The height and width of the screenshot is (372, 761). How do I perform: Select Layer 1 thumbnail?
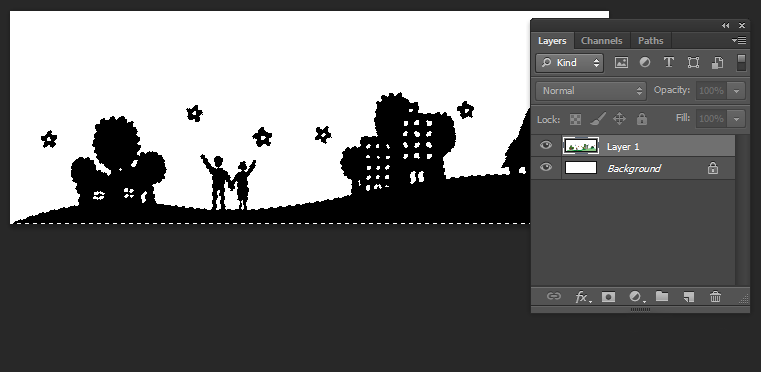click(581, 146)
